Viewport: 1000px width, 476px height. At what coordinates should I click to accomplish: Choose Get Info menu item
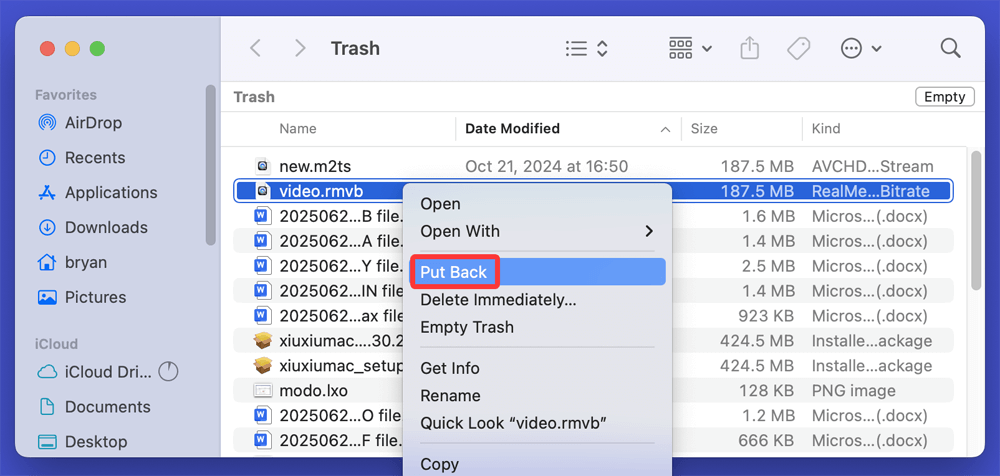(x=537, y=368)
